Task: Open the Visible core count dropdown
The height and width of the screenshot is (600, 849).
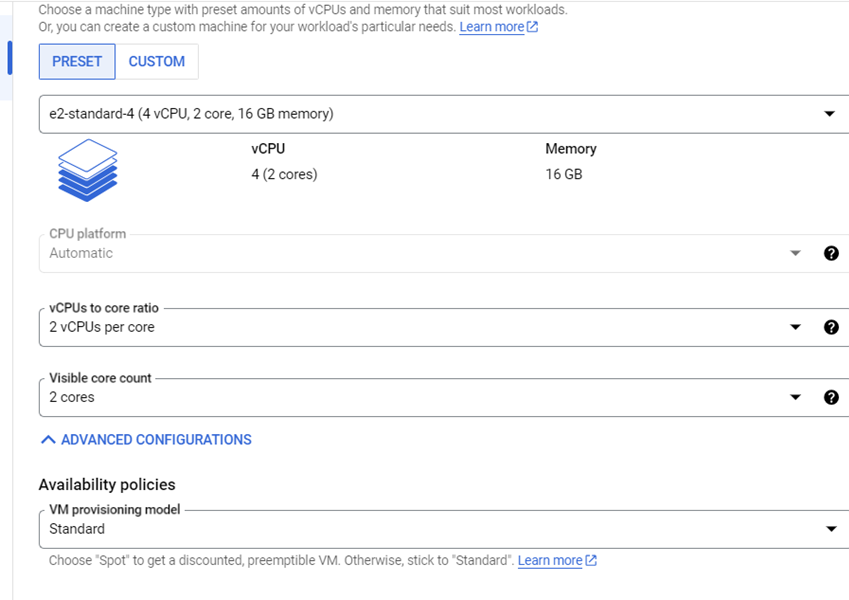Action: point(796,397)
